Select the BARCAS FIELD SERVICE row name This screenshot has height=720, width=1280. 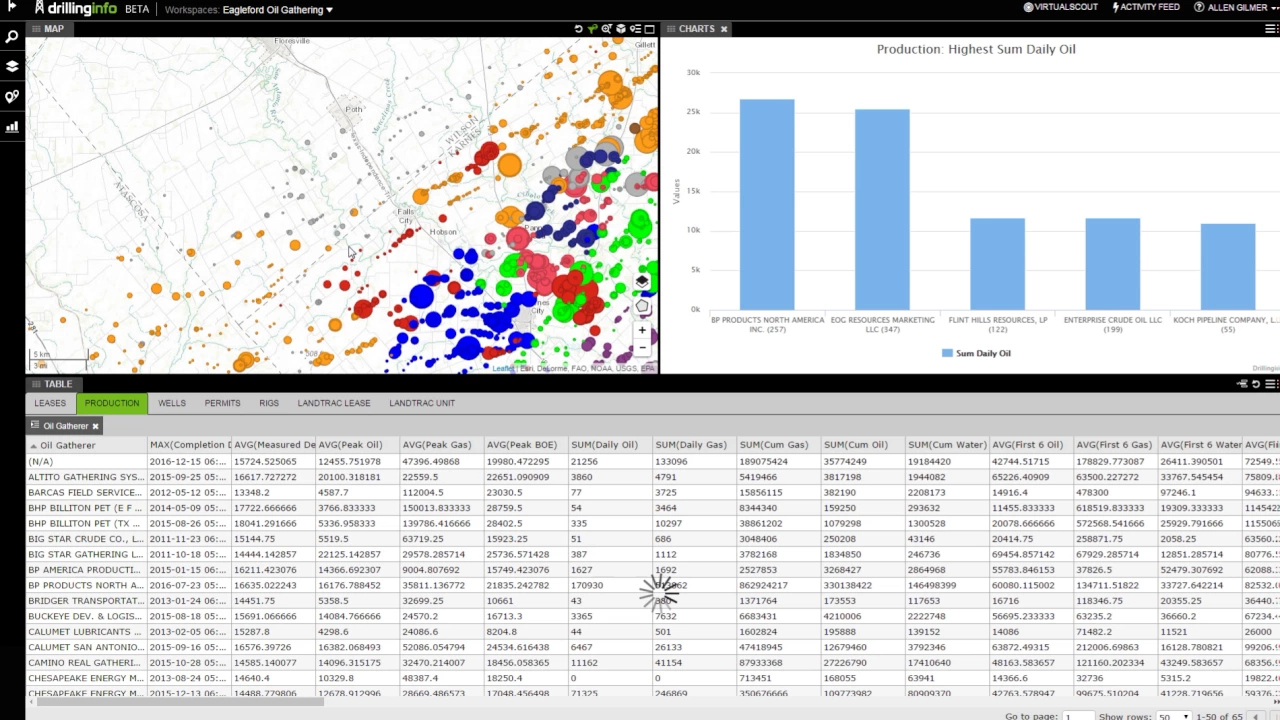pos(85,492)
